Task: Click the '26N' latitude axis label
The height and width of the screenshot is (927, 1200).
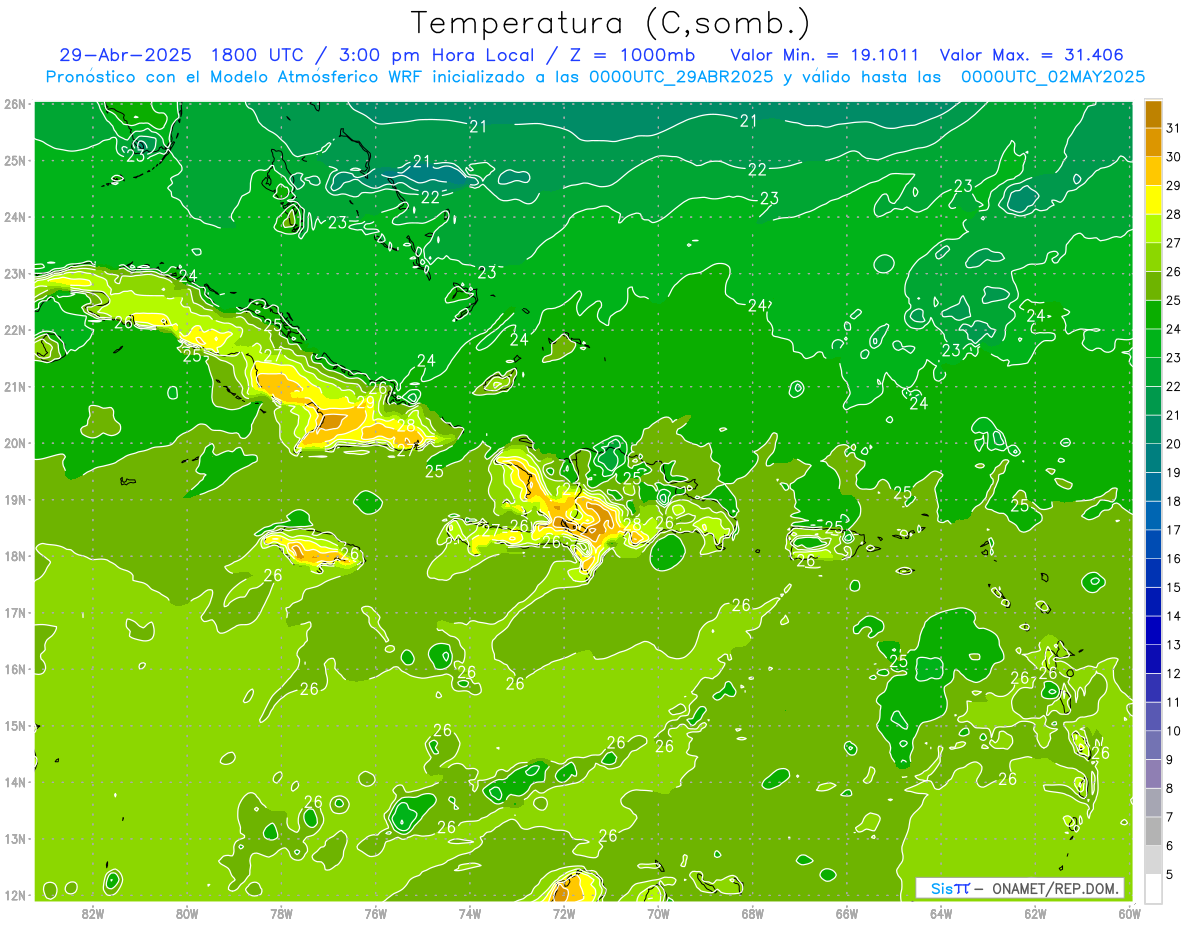Action: point(15,104)
